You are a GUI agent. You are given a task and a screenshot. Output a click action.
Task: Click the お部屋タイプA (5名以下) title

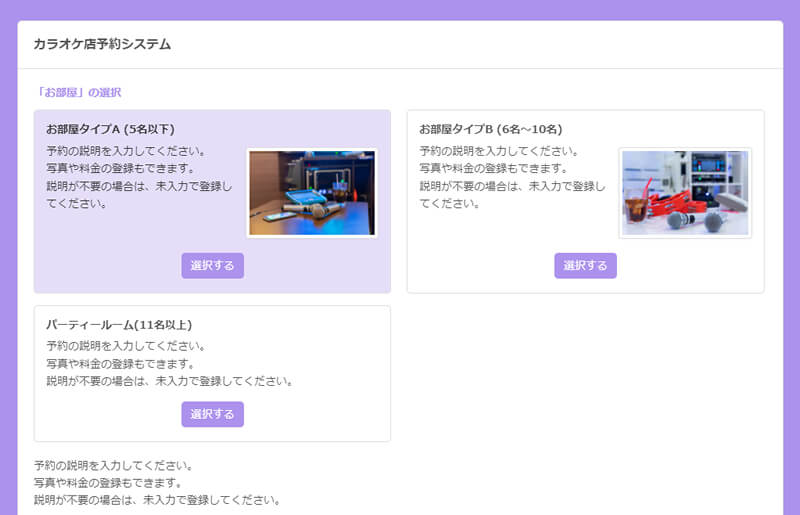tap(111, 129)
